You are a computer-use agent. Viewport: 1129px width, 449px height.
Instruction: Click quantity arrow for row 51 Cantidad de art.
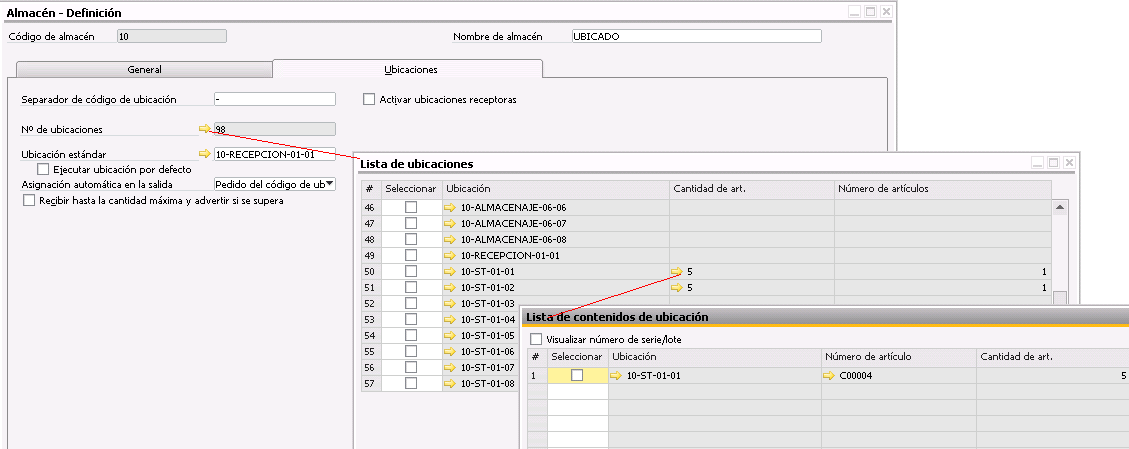(x=677, y=287)
